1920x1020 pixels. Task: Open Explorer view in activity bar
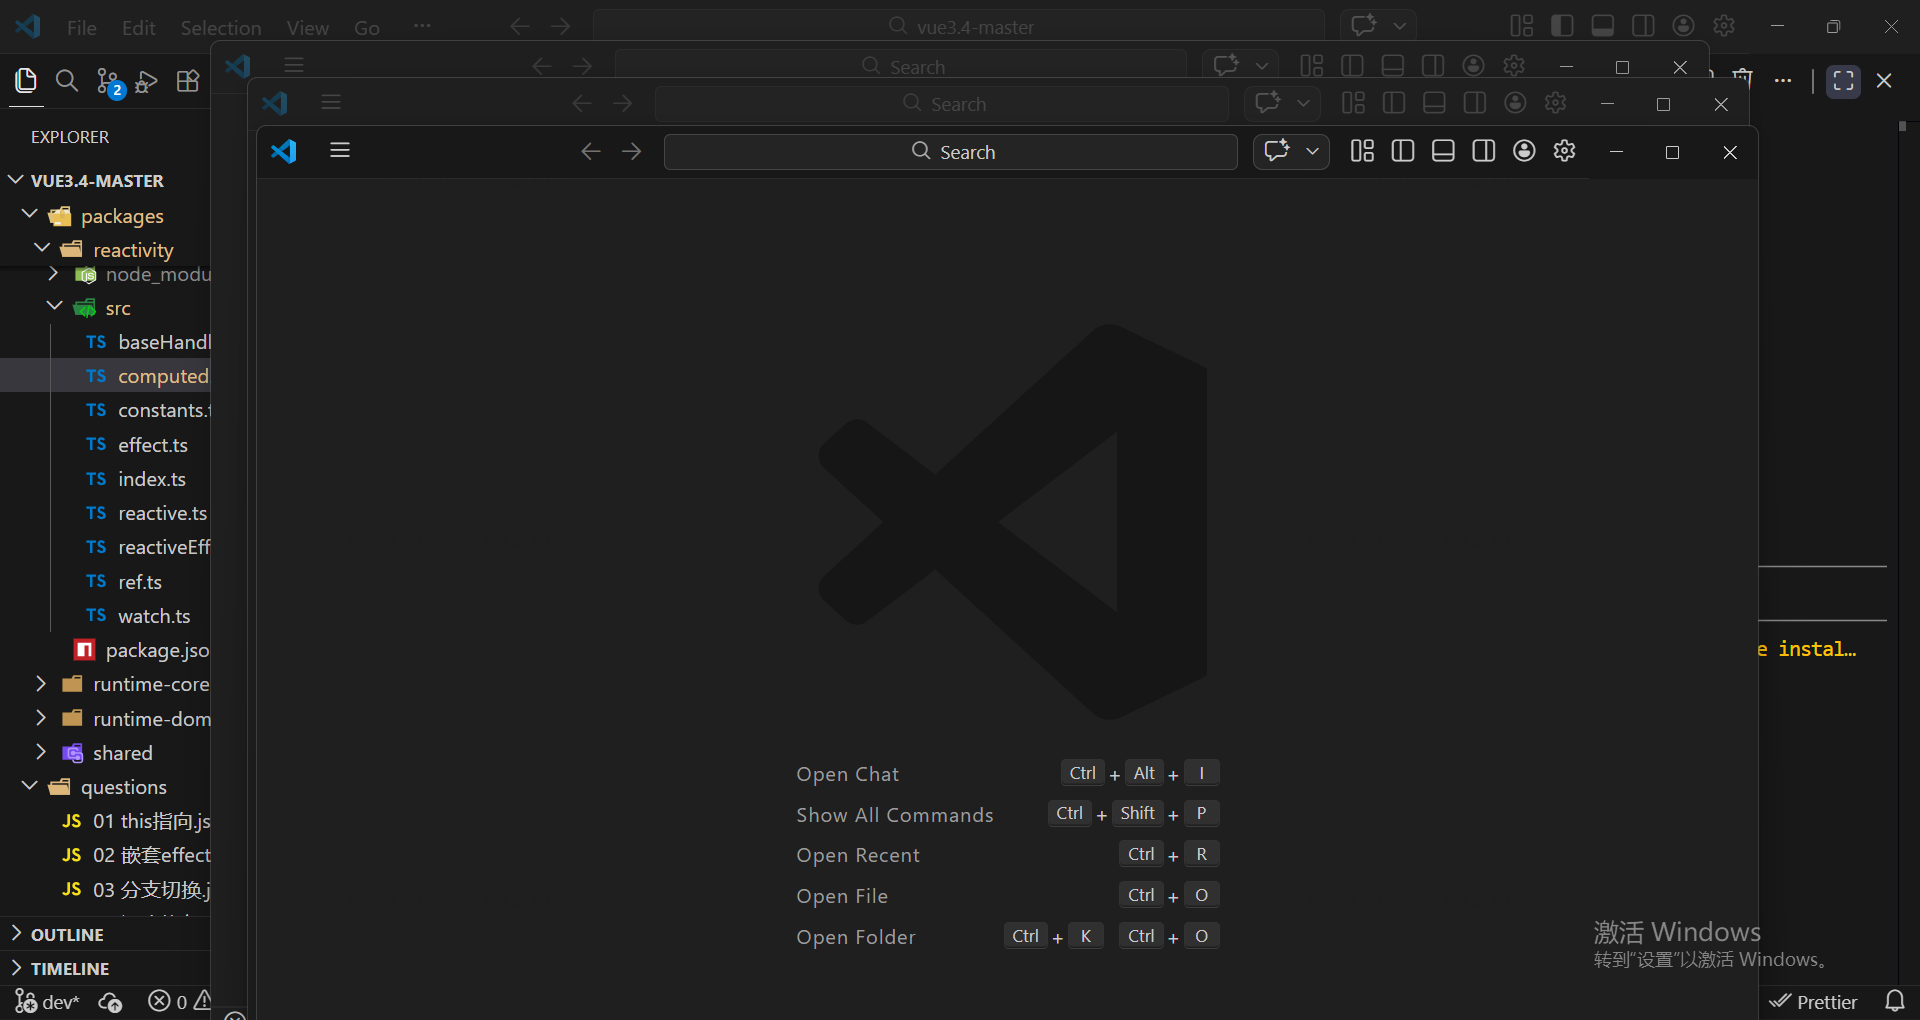(x=27, y=81)
